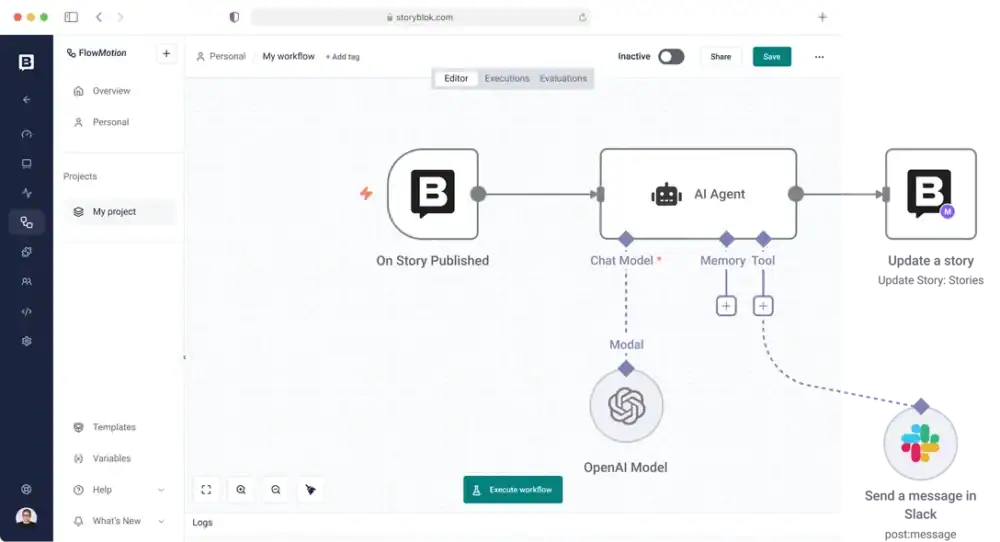
Task: Click the browser forward arrow
Action: coord(120,17)
